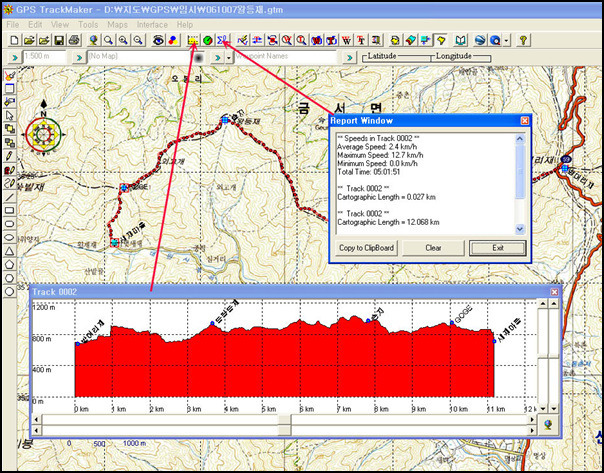Click the Save (floppy disk) toolbar icon
This screenshot has height=473, width=604.
tap(59, 40)
